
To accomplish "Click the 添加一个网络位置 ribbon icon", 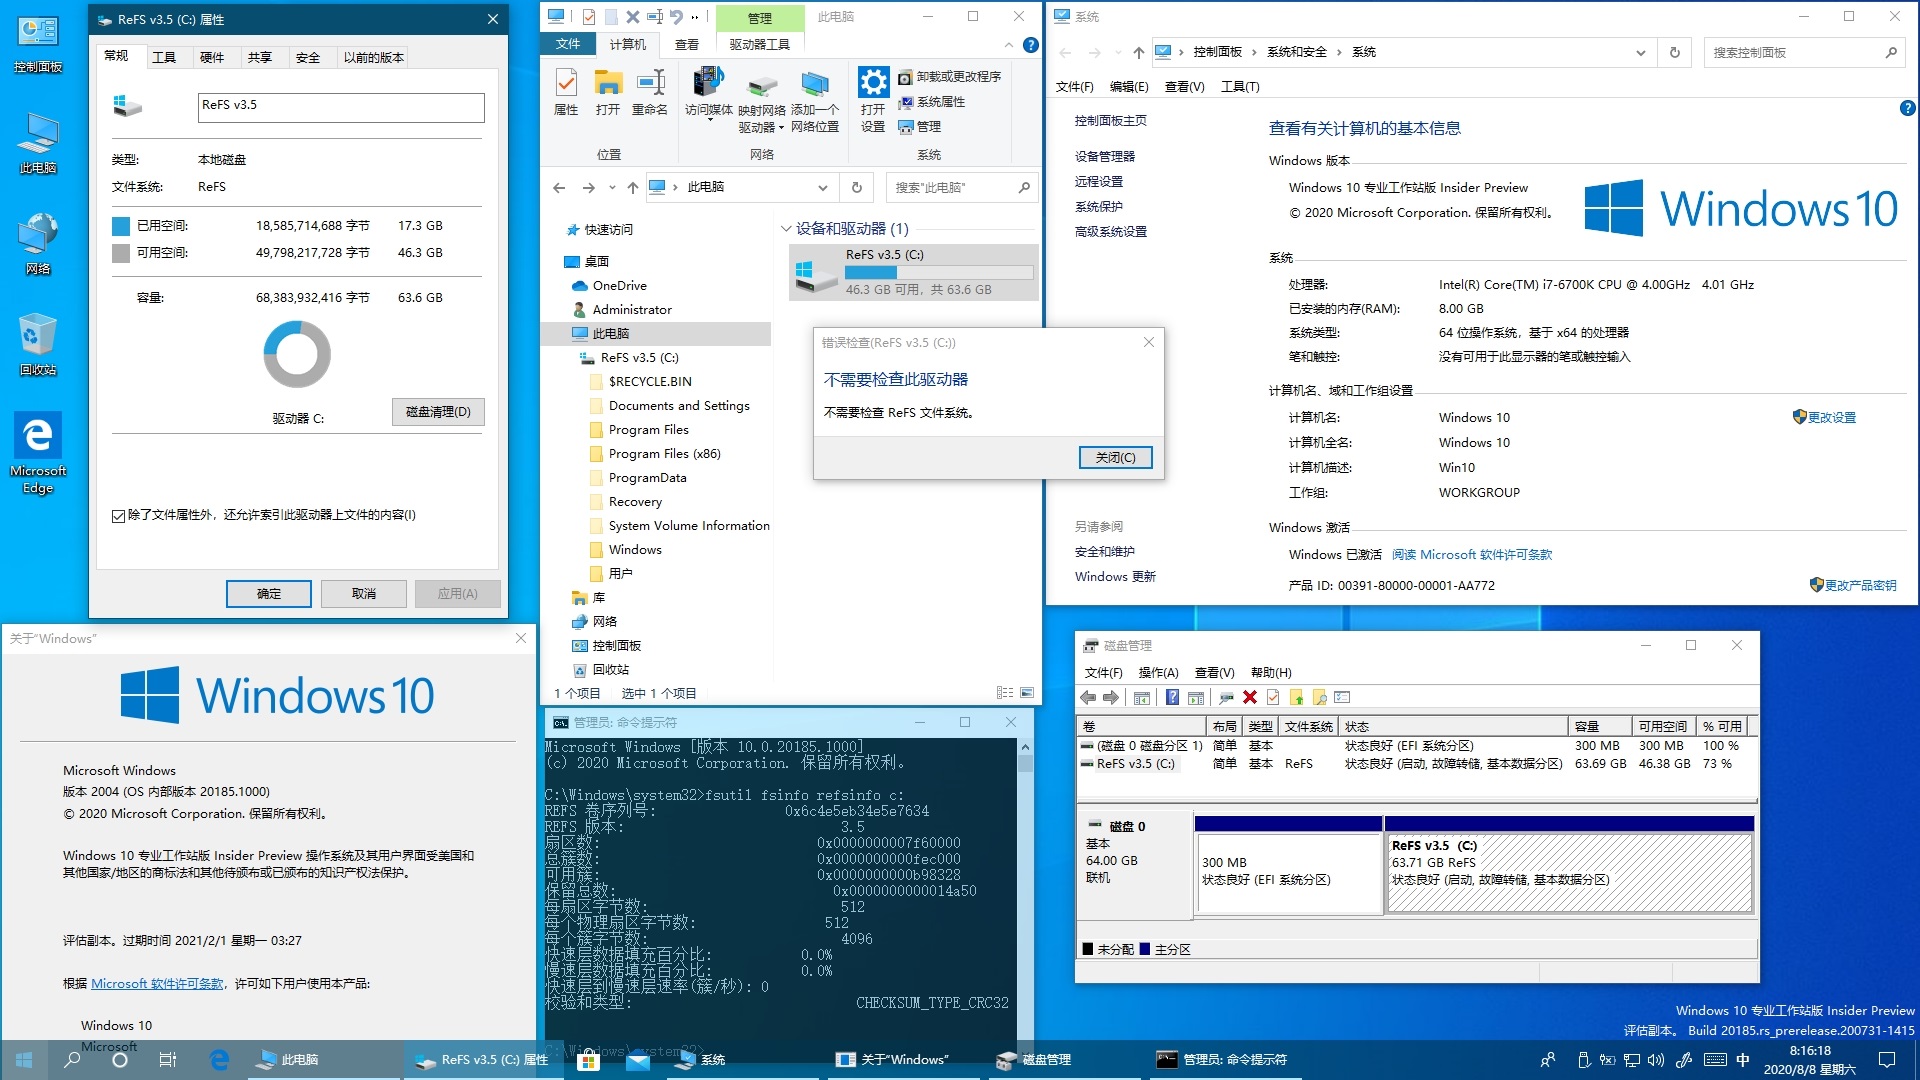I will tap(815, 101).
